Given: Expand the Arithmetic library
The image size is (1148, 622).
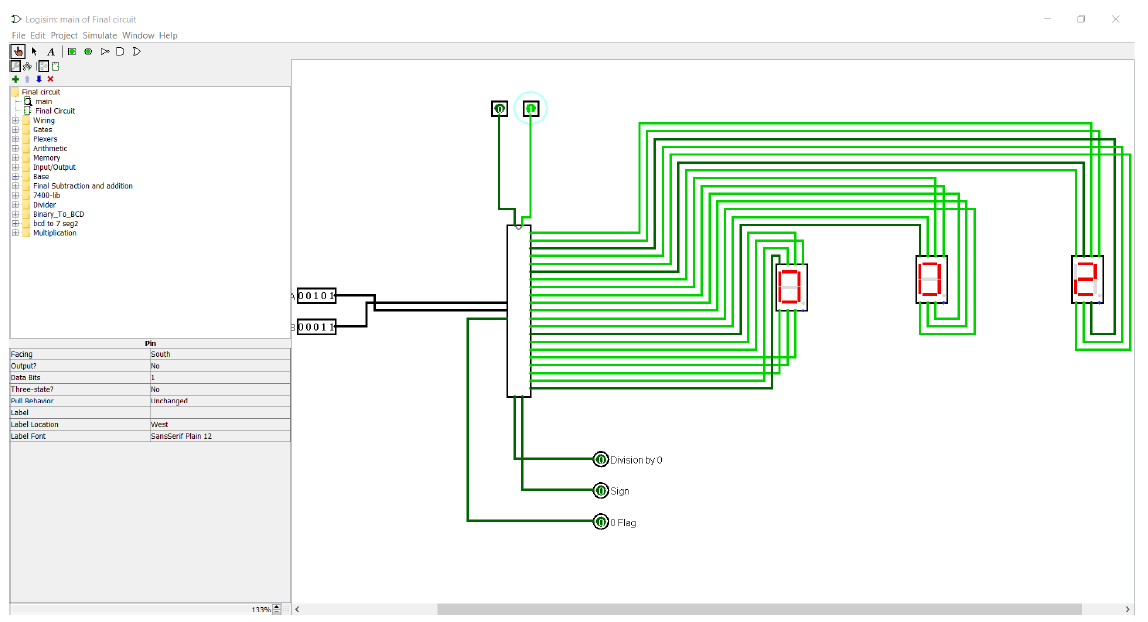Looking at the screenshot, I should 15,149.
